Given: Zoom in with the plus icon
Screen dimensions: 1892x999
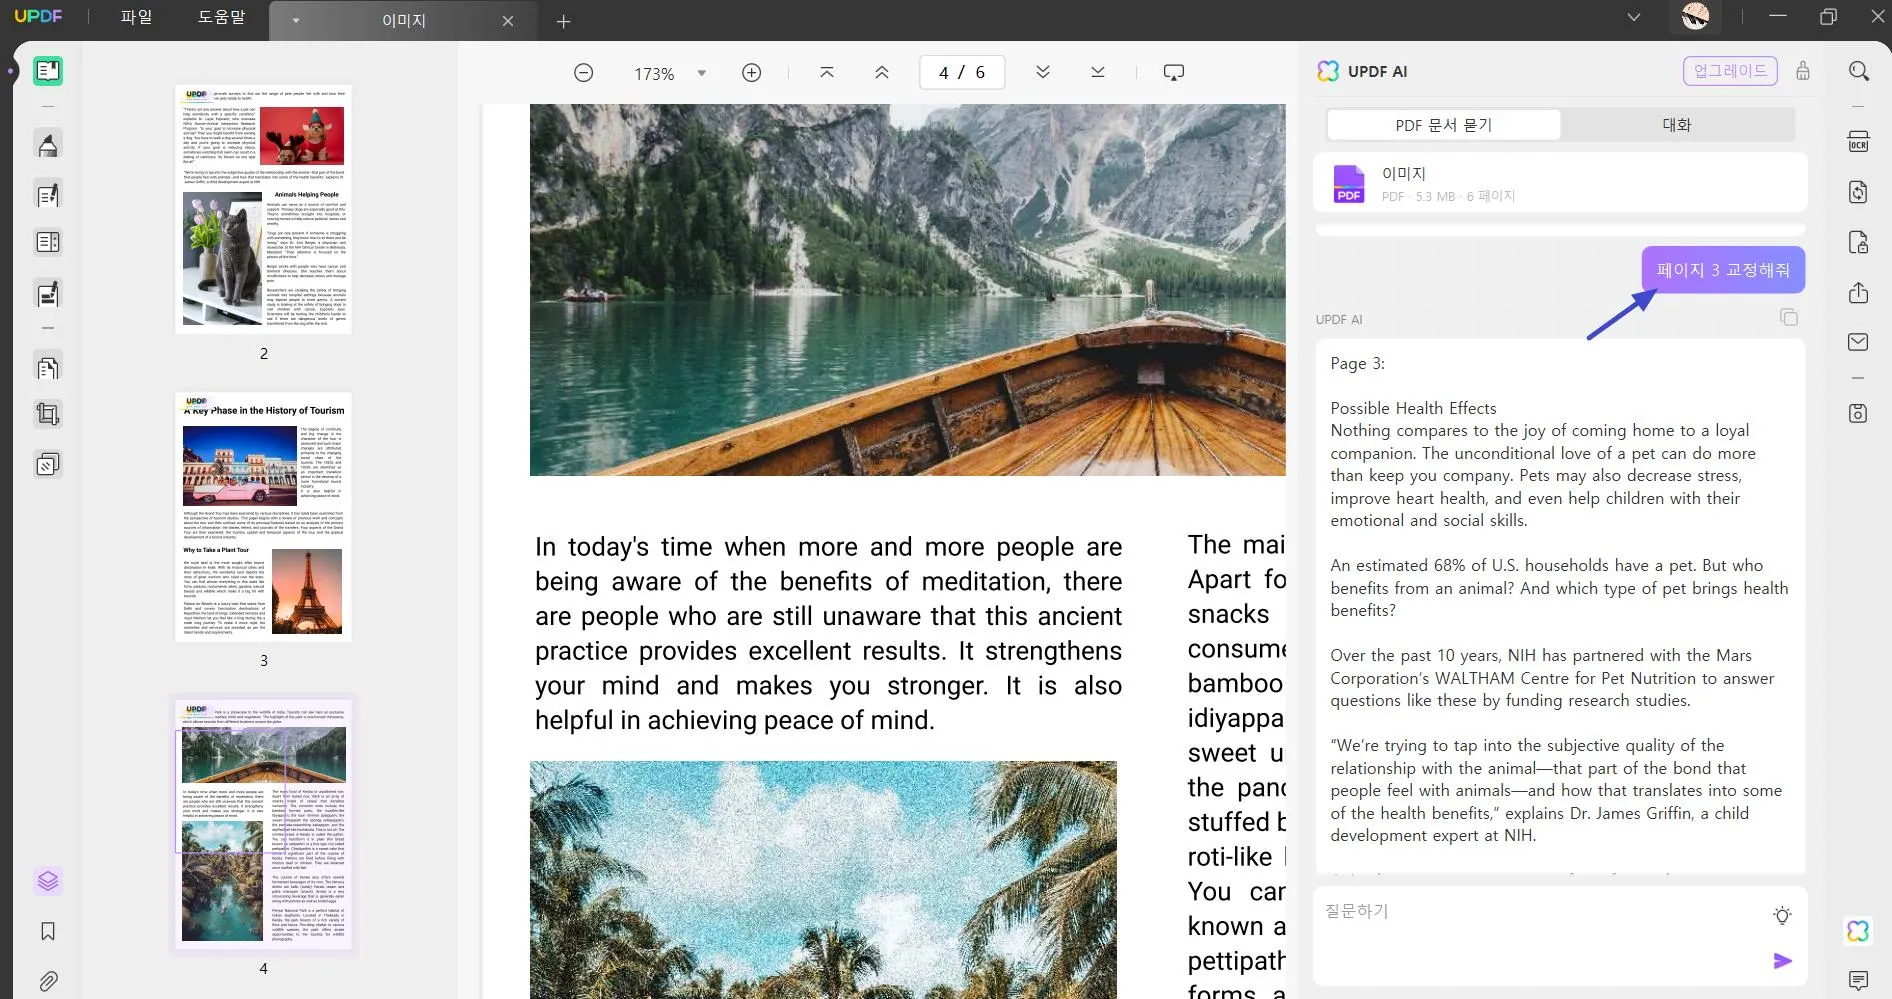Looking at the screenshot, I should [752, 73].
